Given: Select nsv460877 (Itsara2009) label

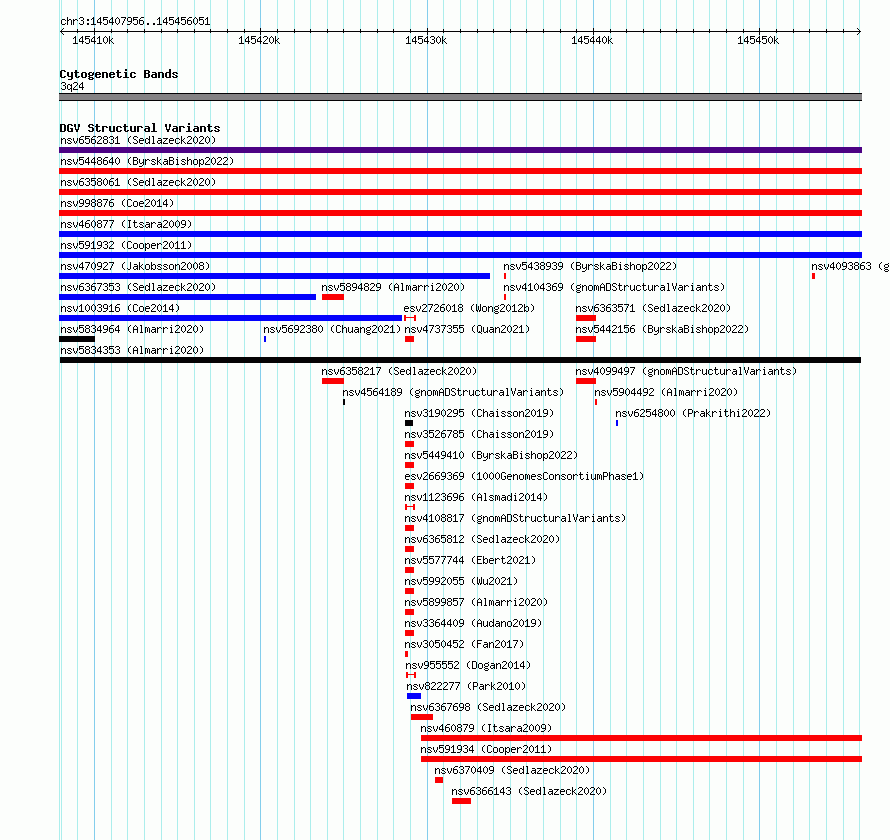Looking at the screenshot, I should 126,224.
